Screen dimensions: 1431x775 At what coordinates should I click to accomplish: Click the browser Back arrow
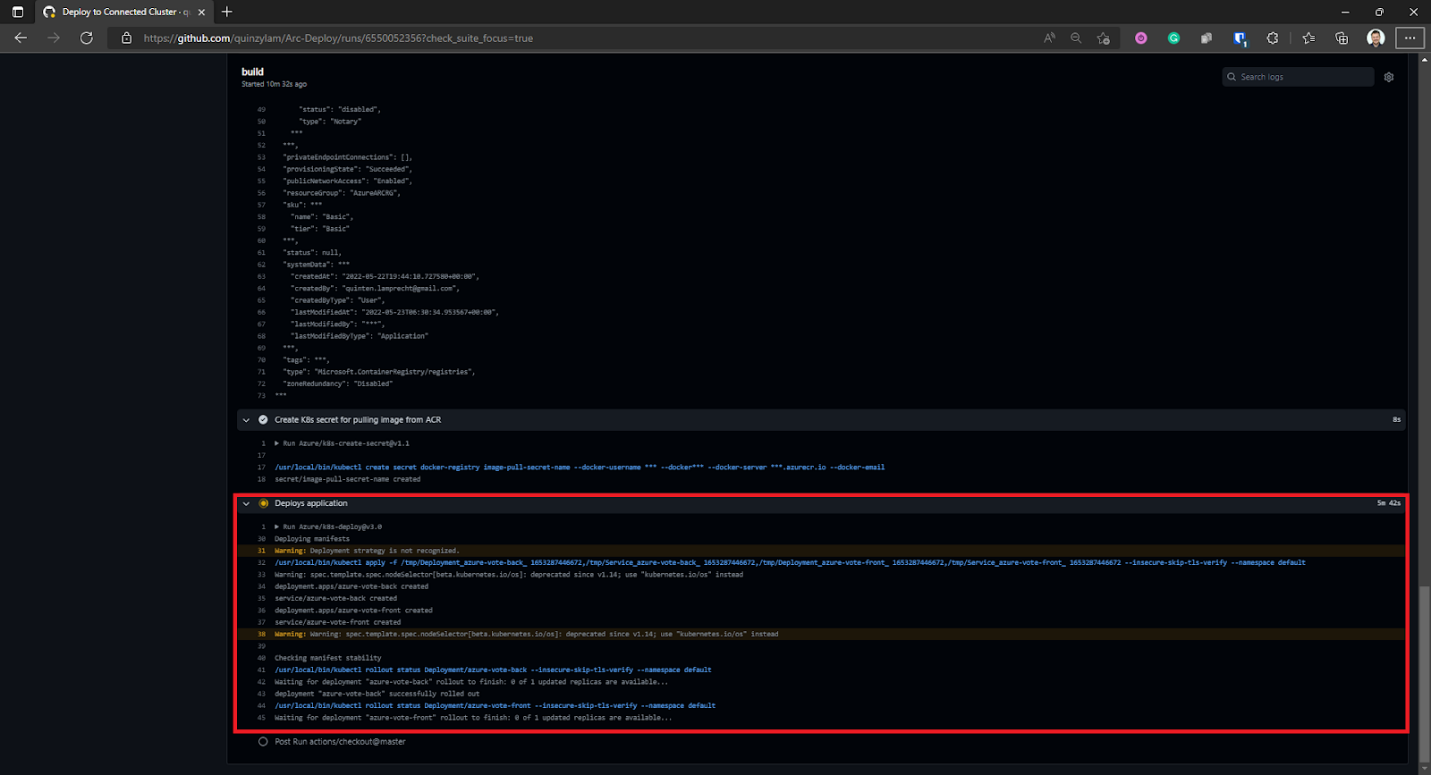pos(21,38)
